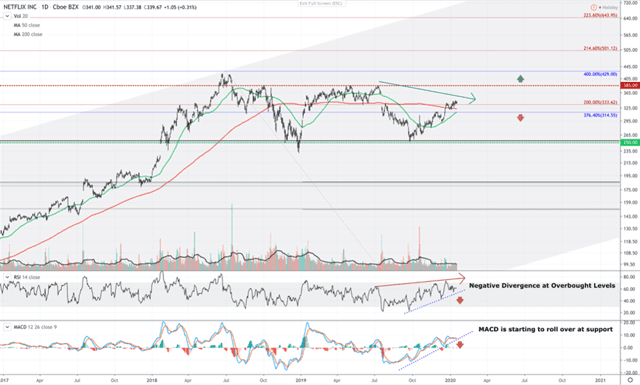
Task: Collapse the RSI pane legend chevron
Action: [7, 277]
